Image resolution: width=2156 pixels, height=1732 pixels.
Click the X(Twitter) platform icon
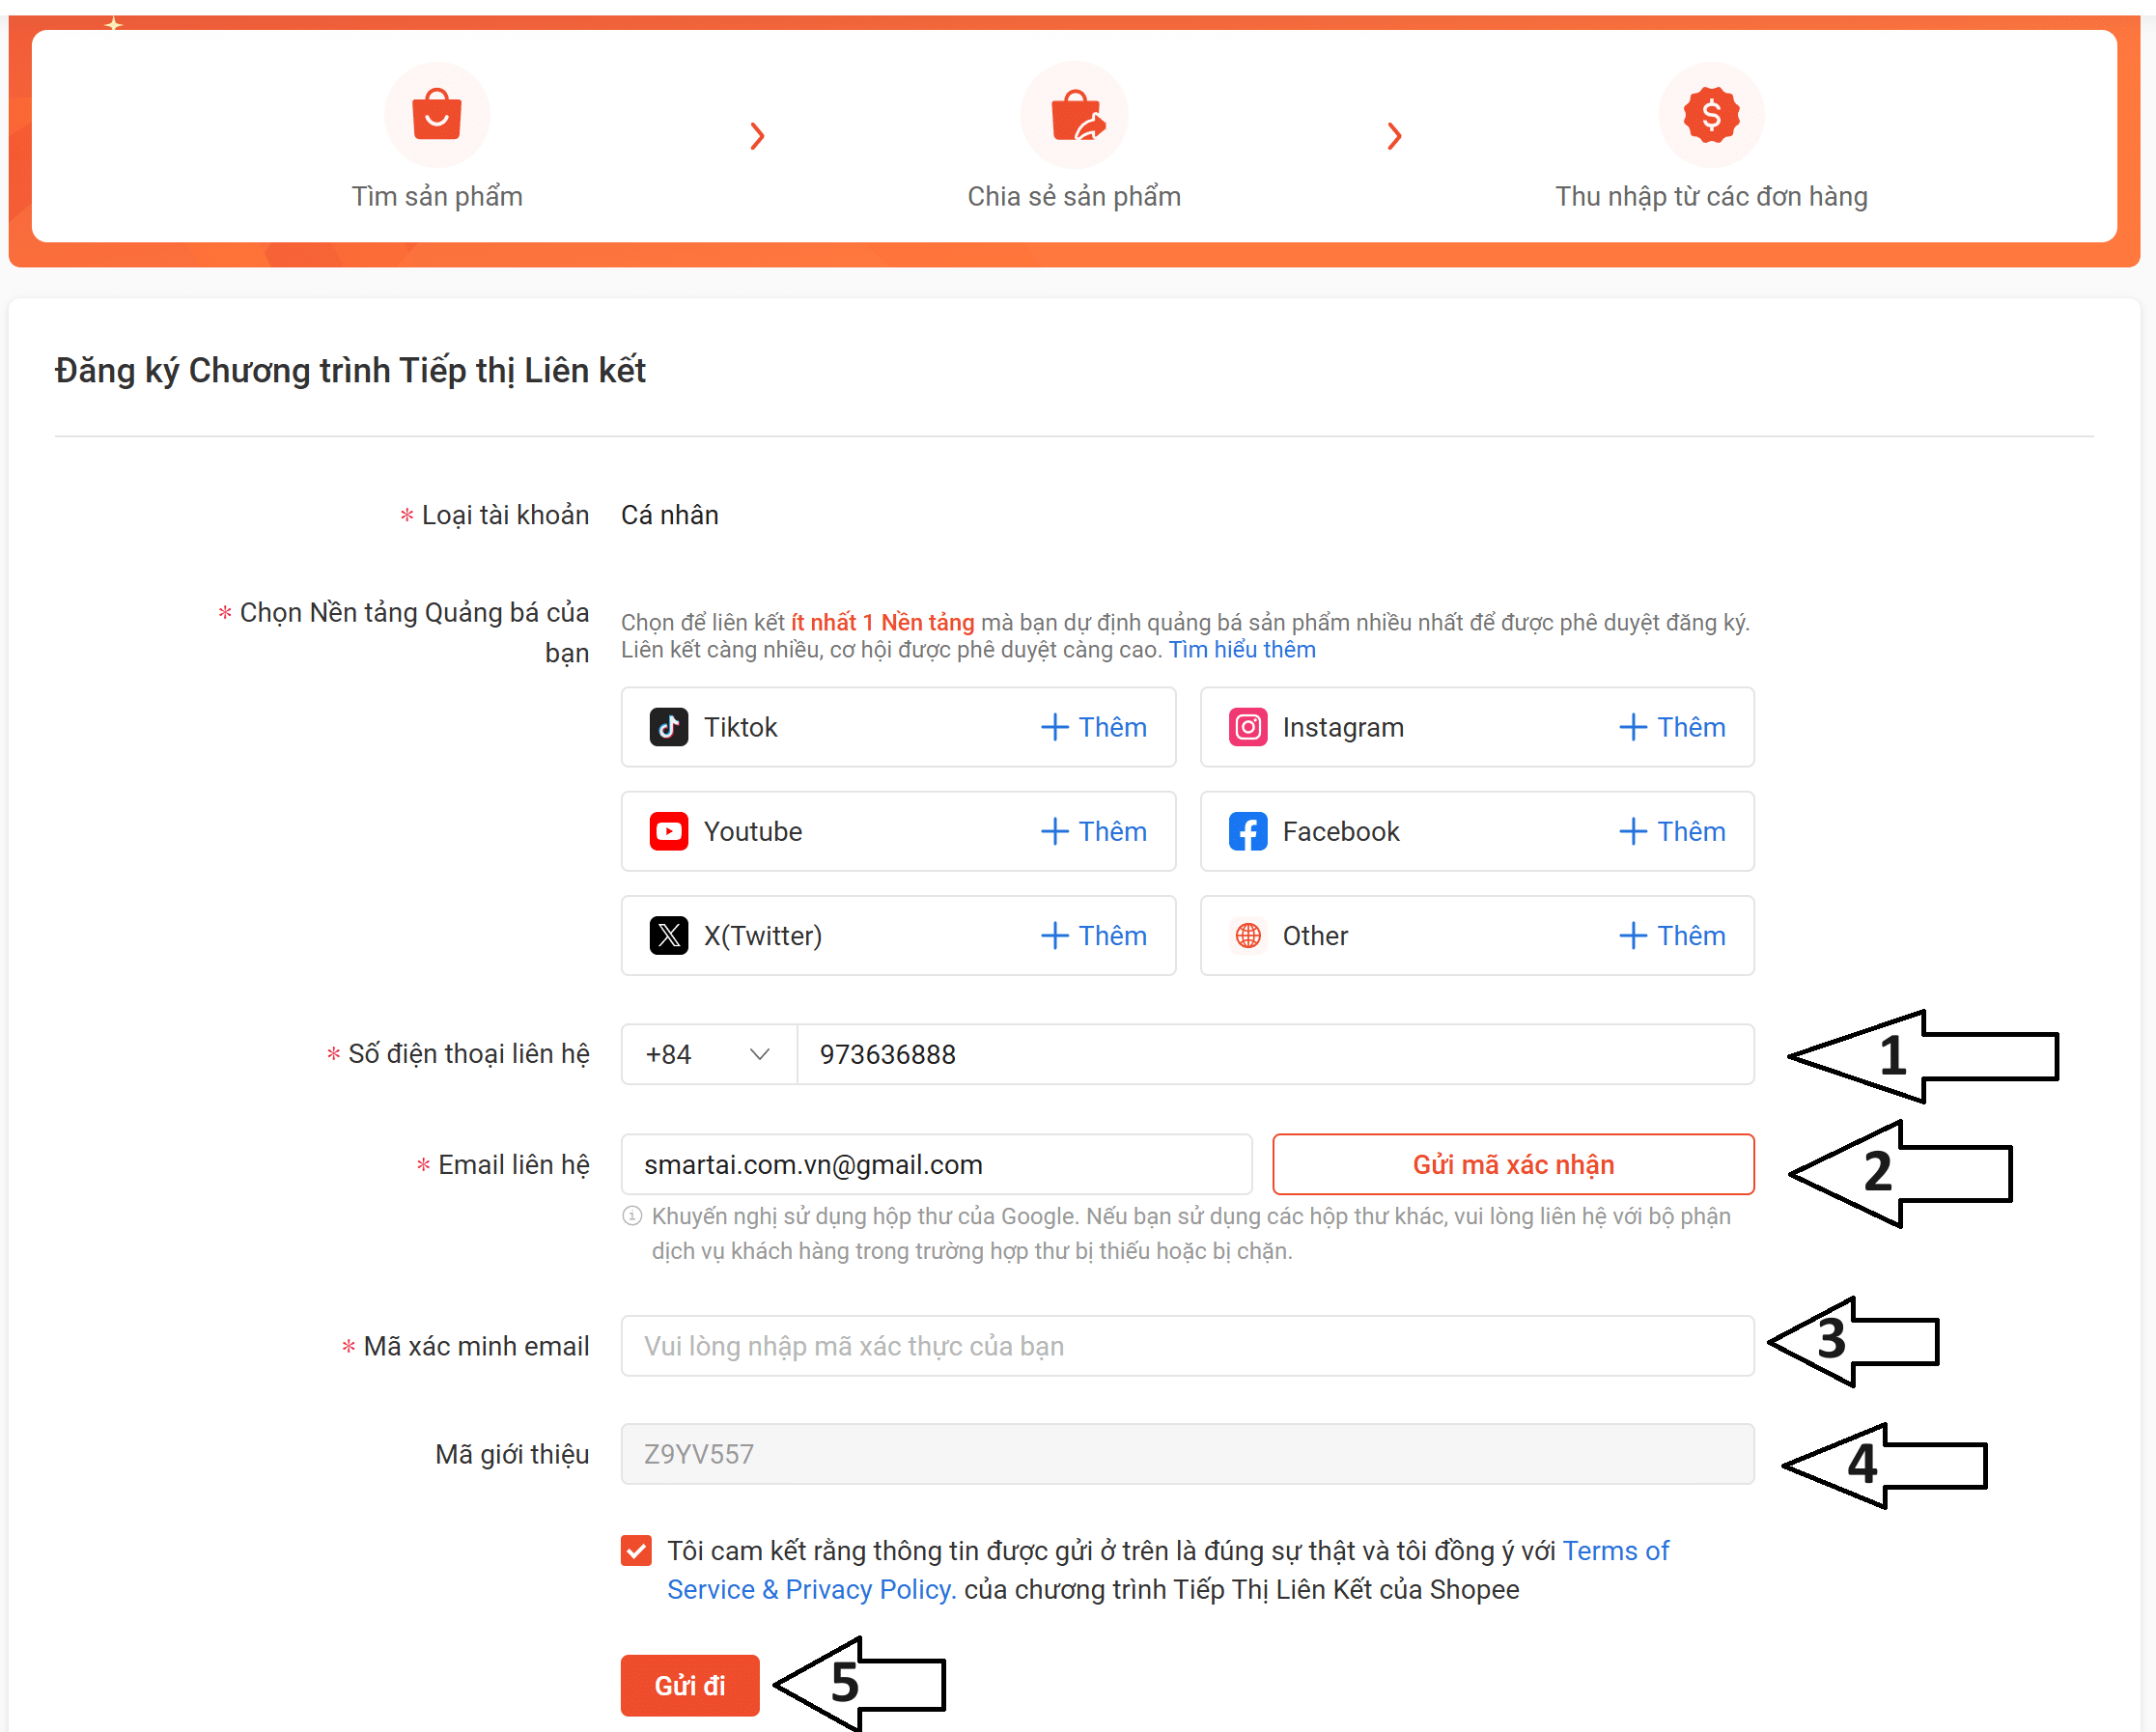[668, 935]
